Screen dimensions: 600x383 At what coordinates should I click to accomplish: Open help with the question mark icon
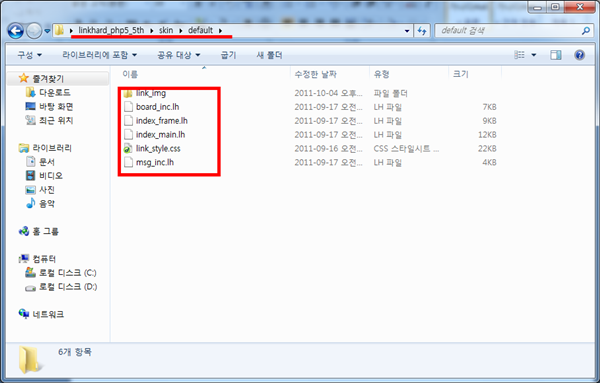pos(579,55)
